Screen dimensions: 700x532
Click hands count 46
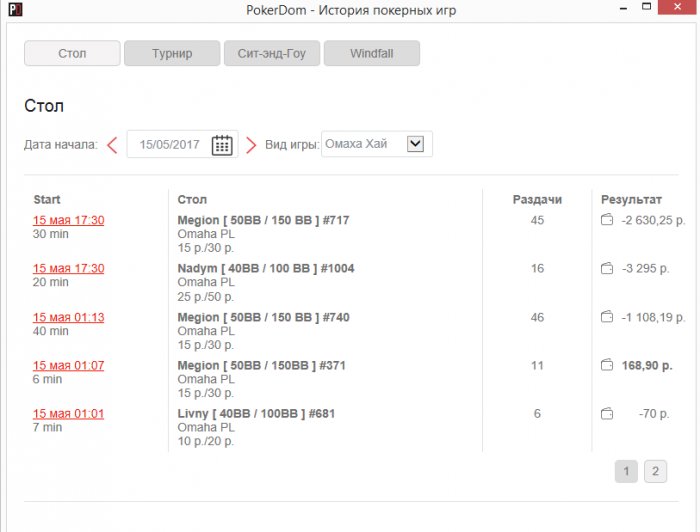pyautogui.click(x=537, y=317)
